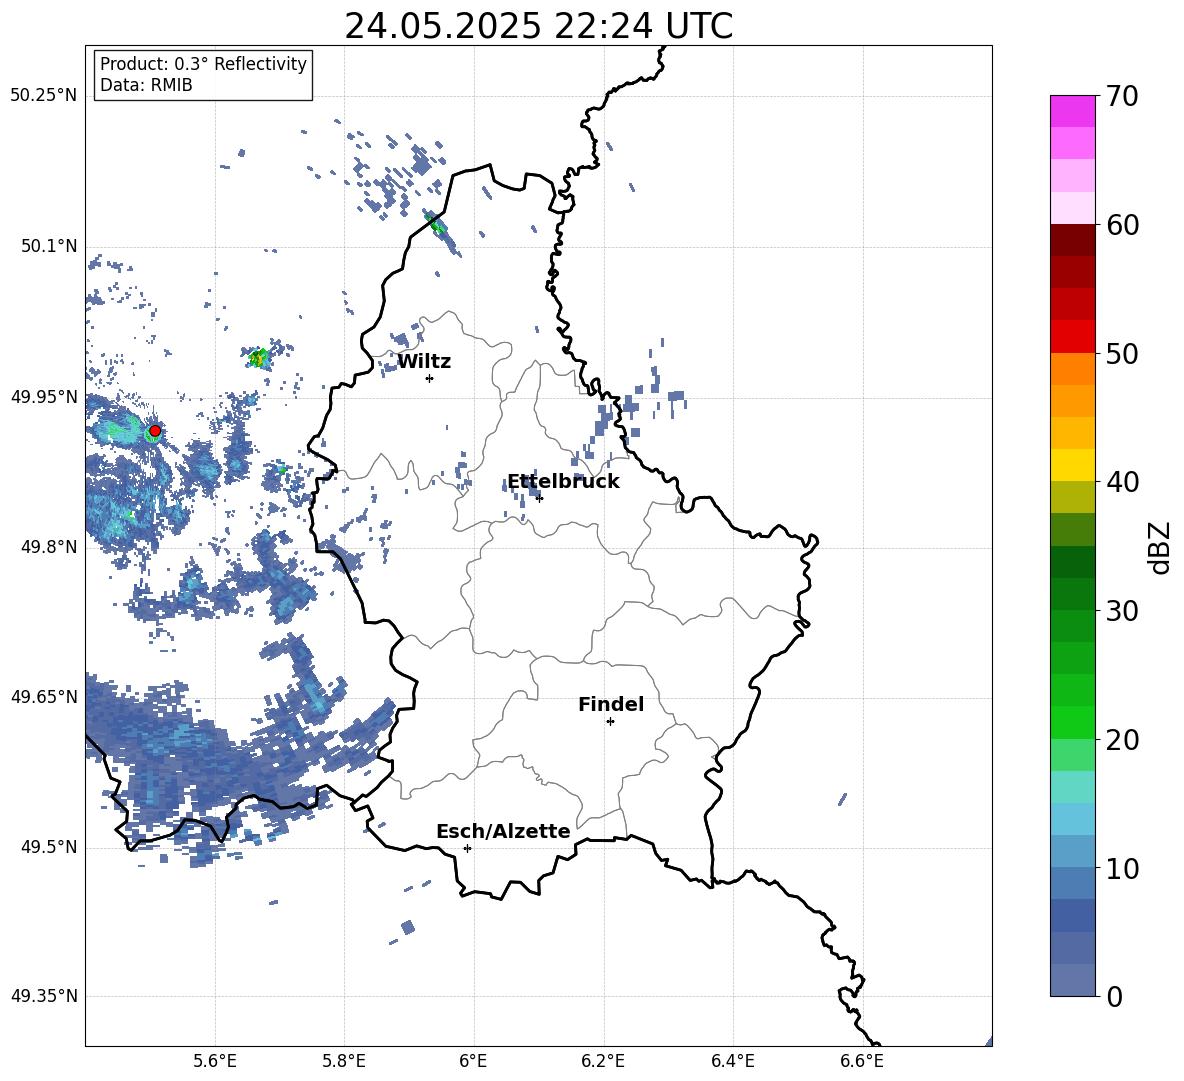Click the 6.4°E longitude label
The height and width of the screenshot is (1081, 1184).
pyautogui.click(x=733, y=1062)
